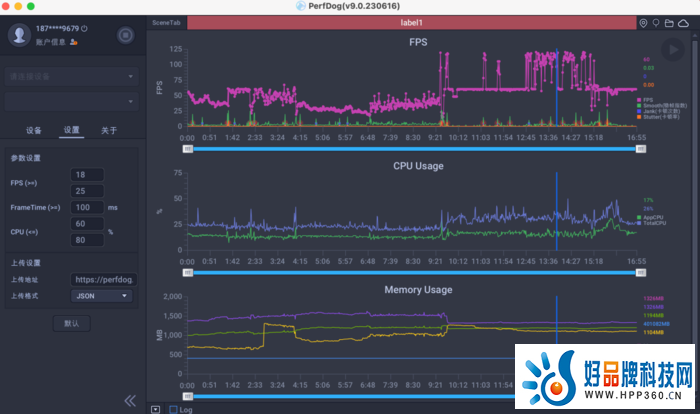Click the logout power icon beside the phone number
The height and width of the screenshot is (414, 700).
(x=84, y=29)
